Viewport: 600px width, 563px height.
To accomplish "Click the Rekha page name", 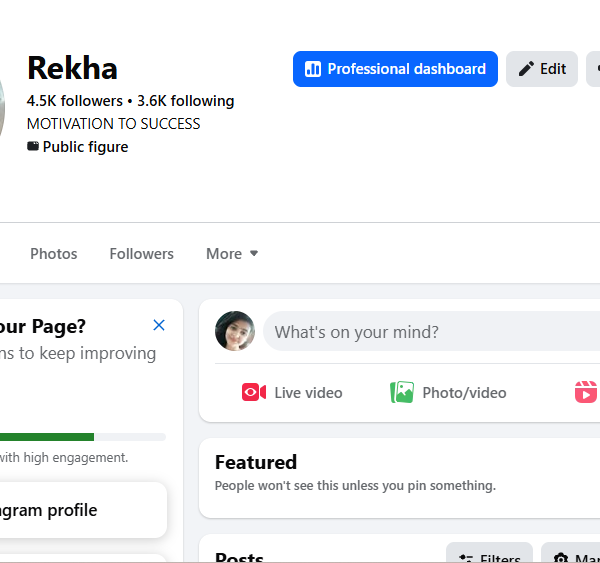I will pos(72,68).
